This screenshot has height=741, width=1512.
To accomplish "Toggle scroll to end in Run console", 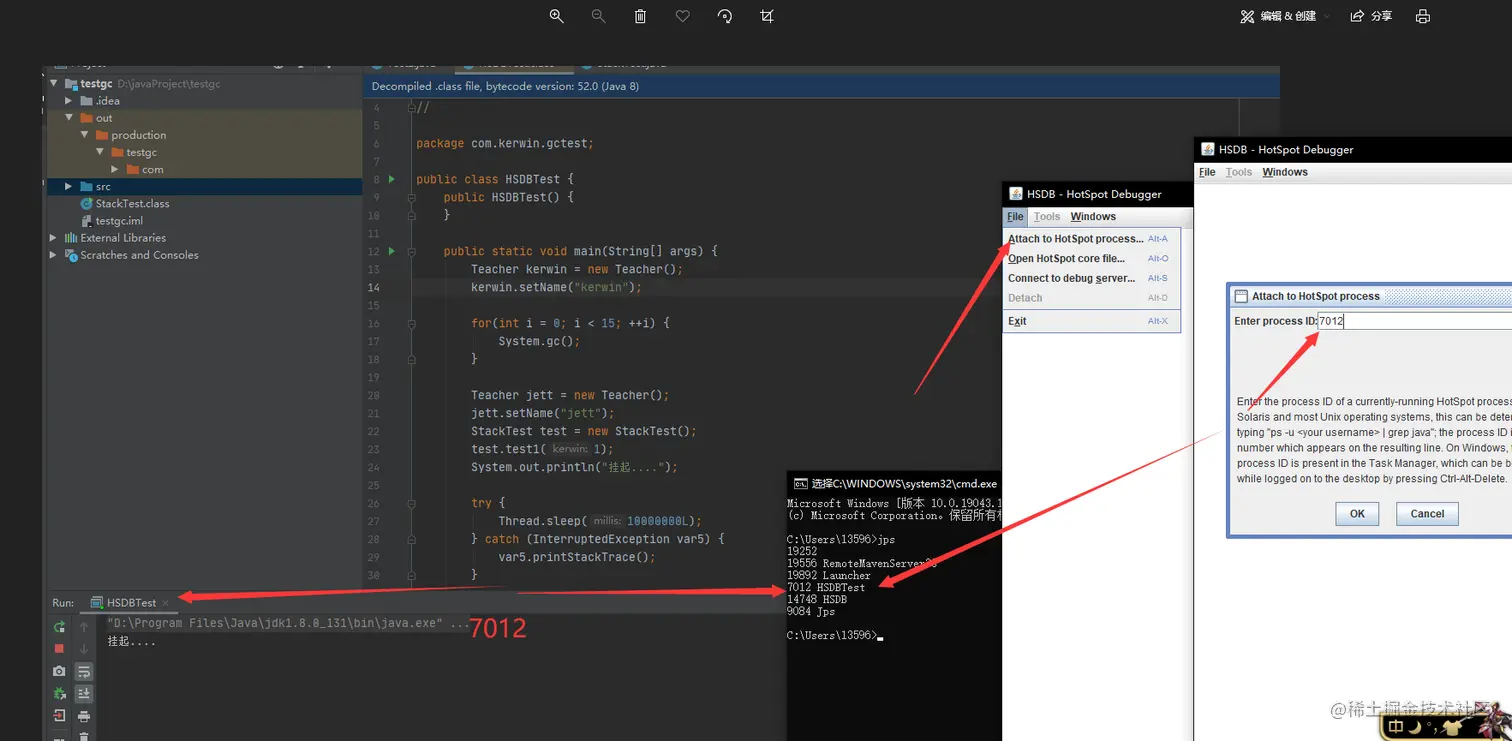I will 84,693.
